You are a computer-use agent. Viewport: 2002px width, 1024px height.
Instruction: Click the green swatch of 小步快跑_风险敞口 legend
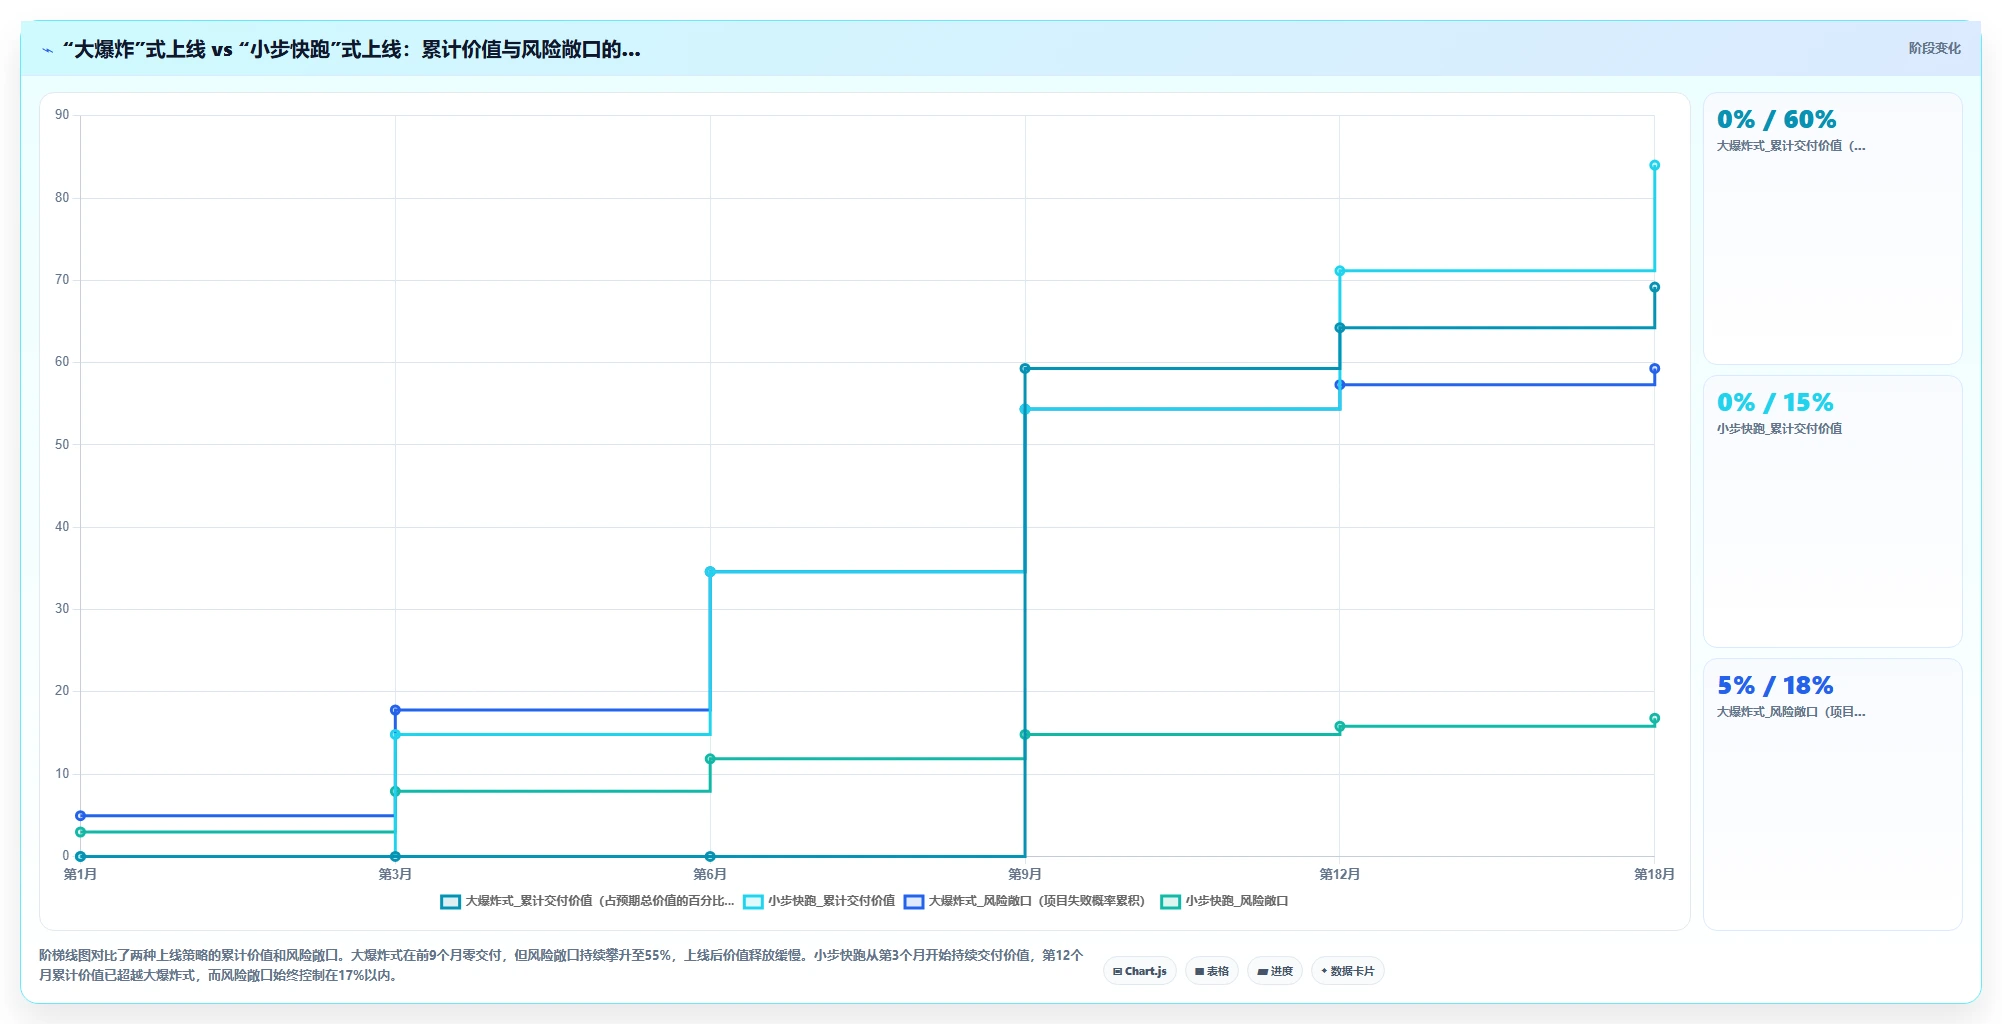[x=1170, y=901]
